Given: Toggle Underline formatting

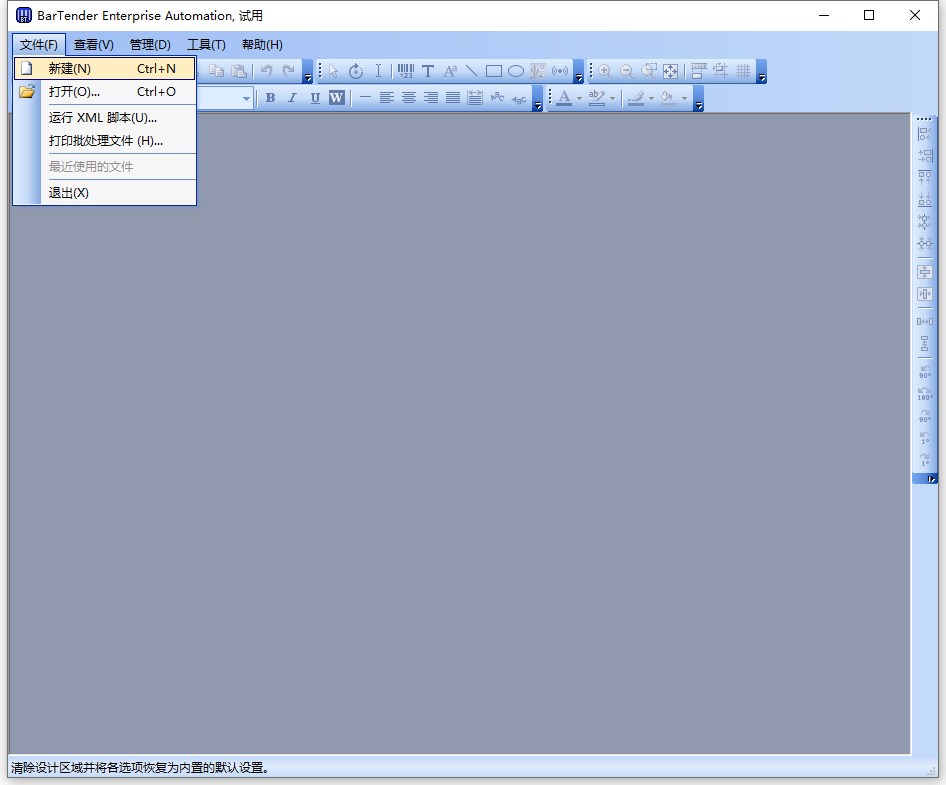Looking at the screenshot, I should tap(315, 98).
